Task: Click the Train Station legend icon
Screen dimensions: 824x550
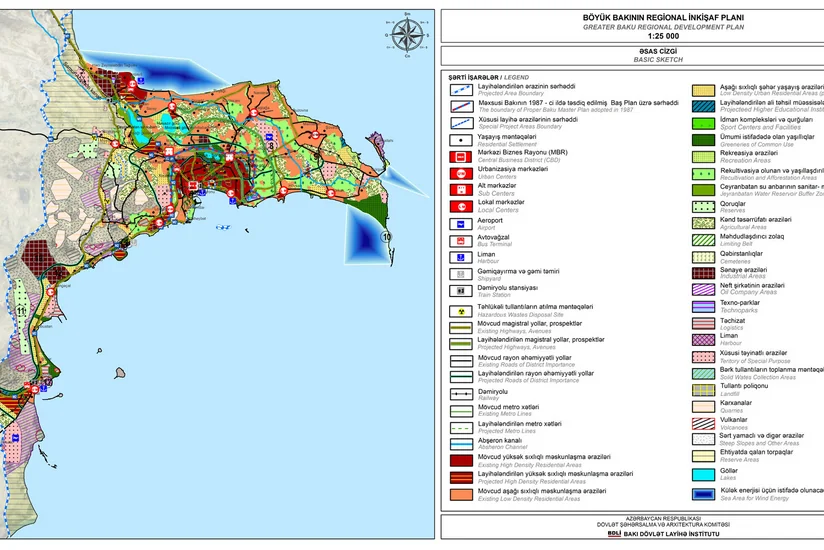Action: 461,291
